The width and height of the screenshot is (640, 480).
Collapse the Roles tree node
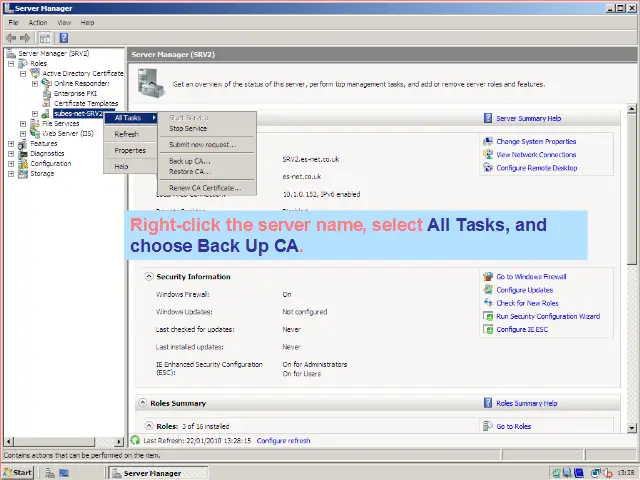point(11,64)
